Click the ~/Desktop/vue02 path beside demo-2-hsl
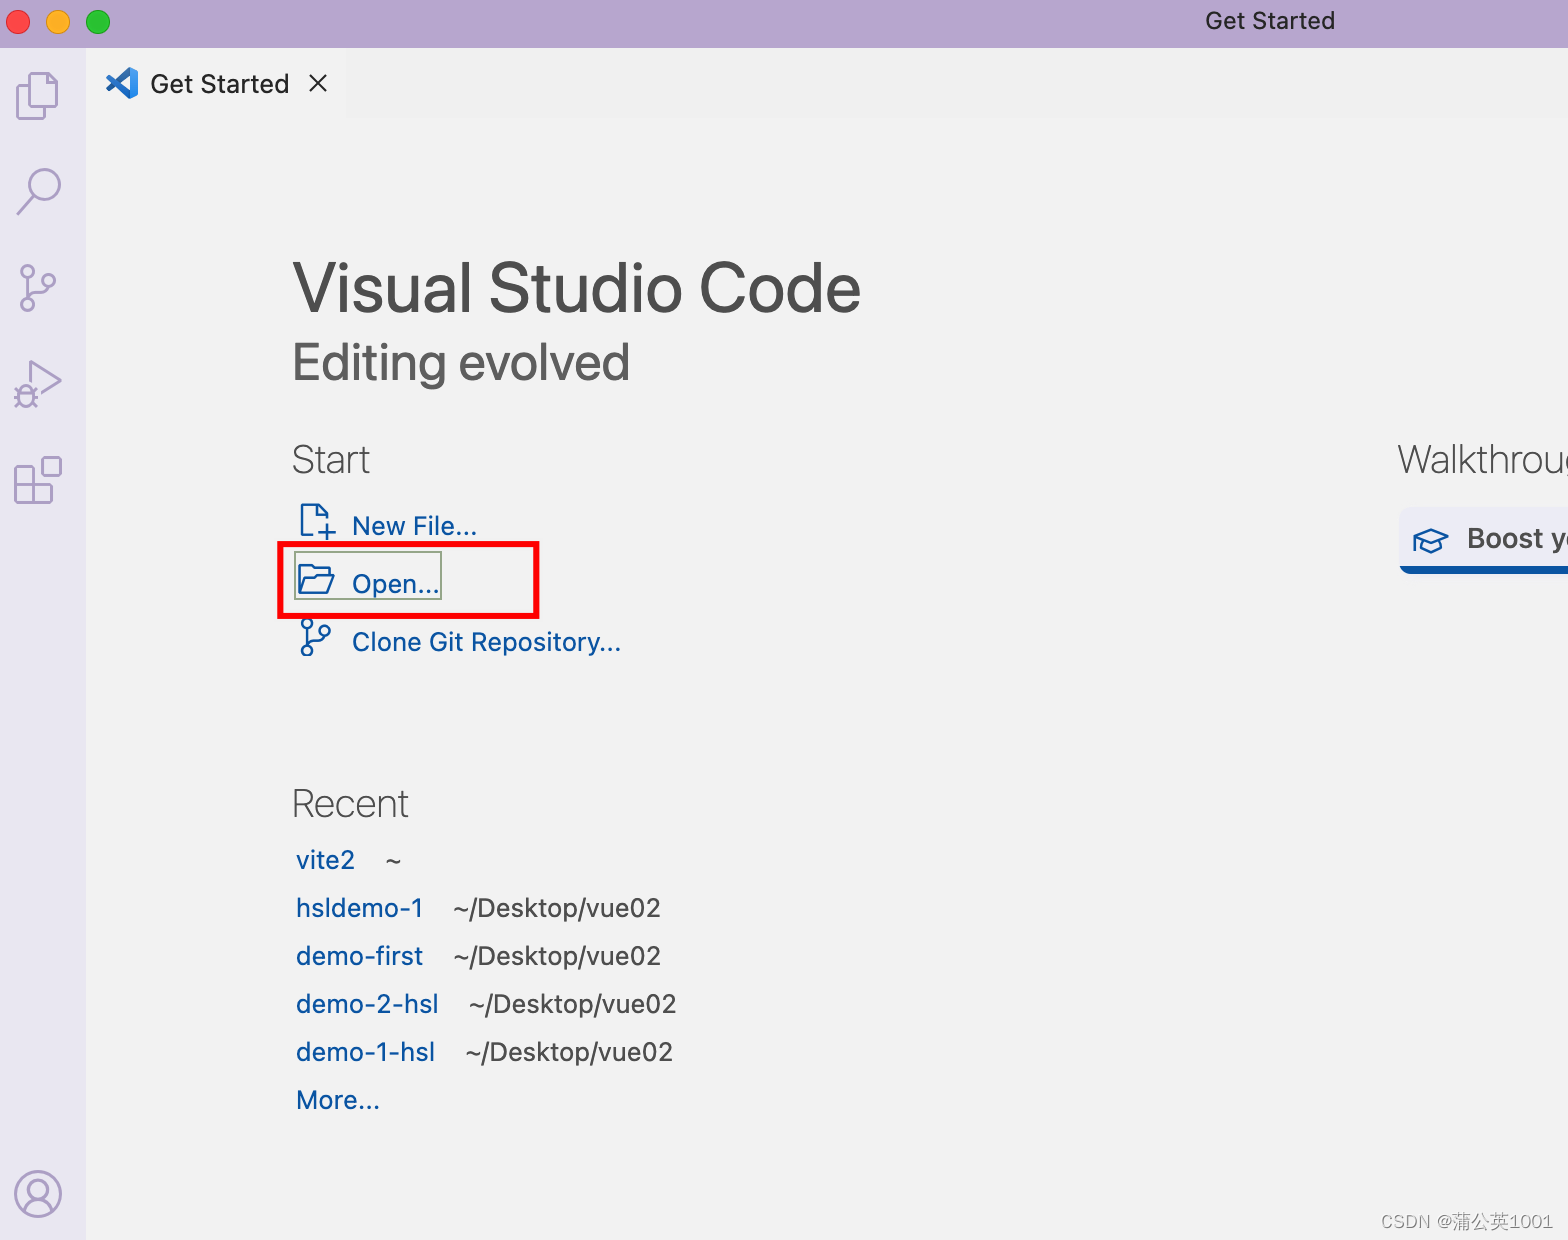The image size is (1568, 1240). click(573, 1004)
